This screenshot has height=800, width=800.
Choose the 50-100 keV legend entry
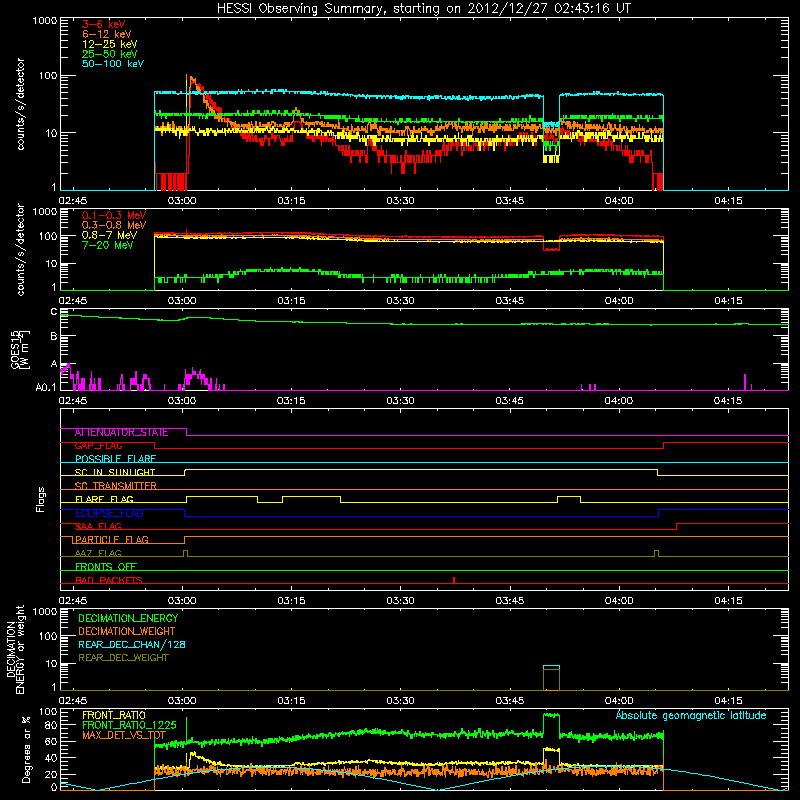click(x=113, y=64)
